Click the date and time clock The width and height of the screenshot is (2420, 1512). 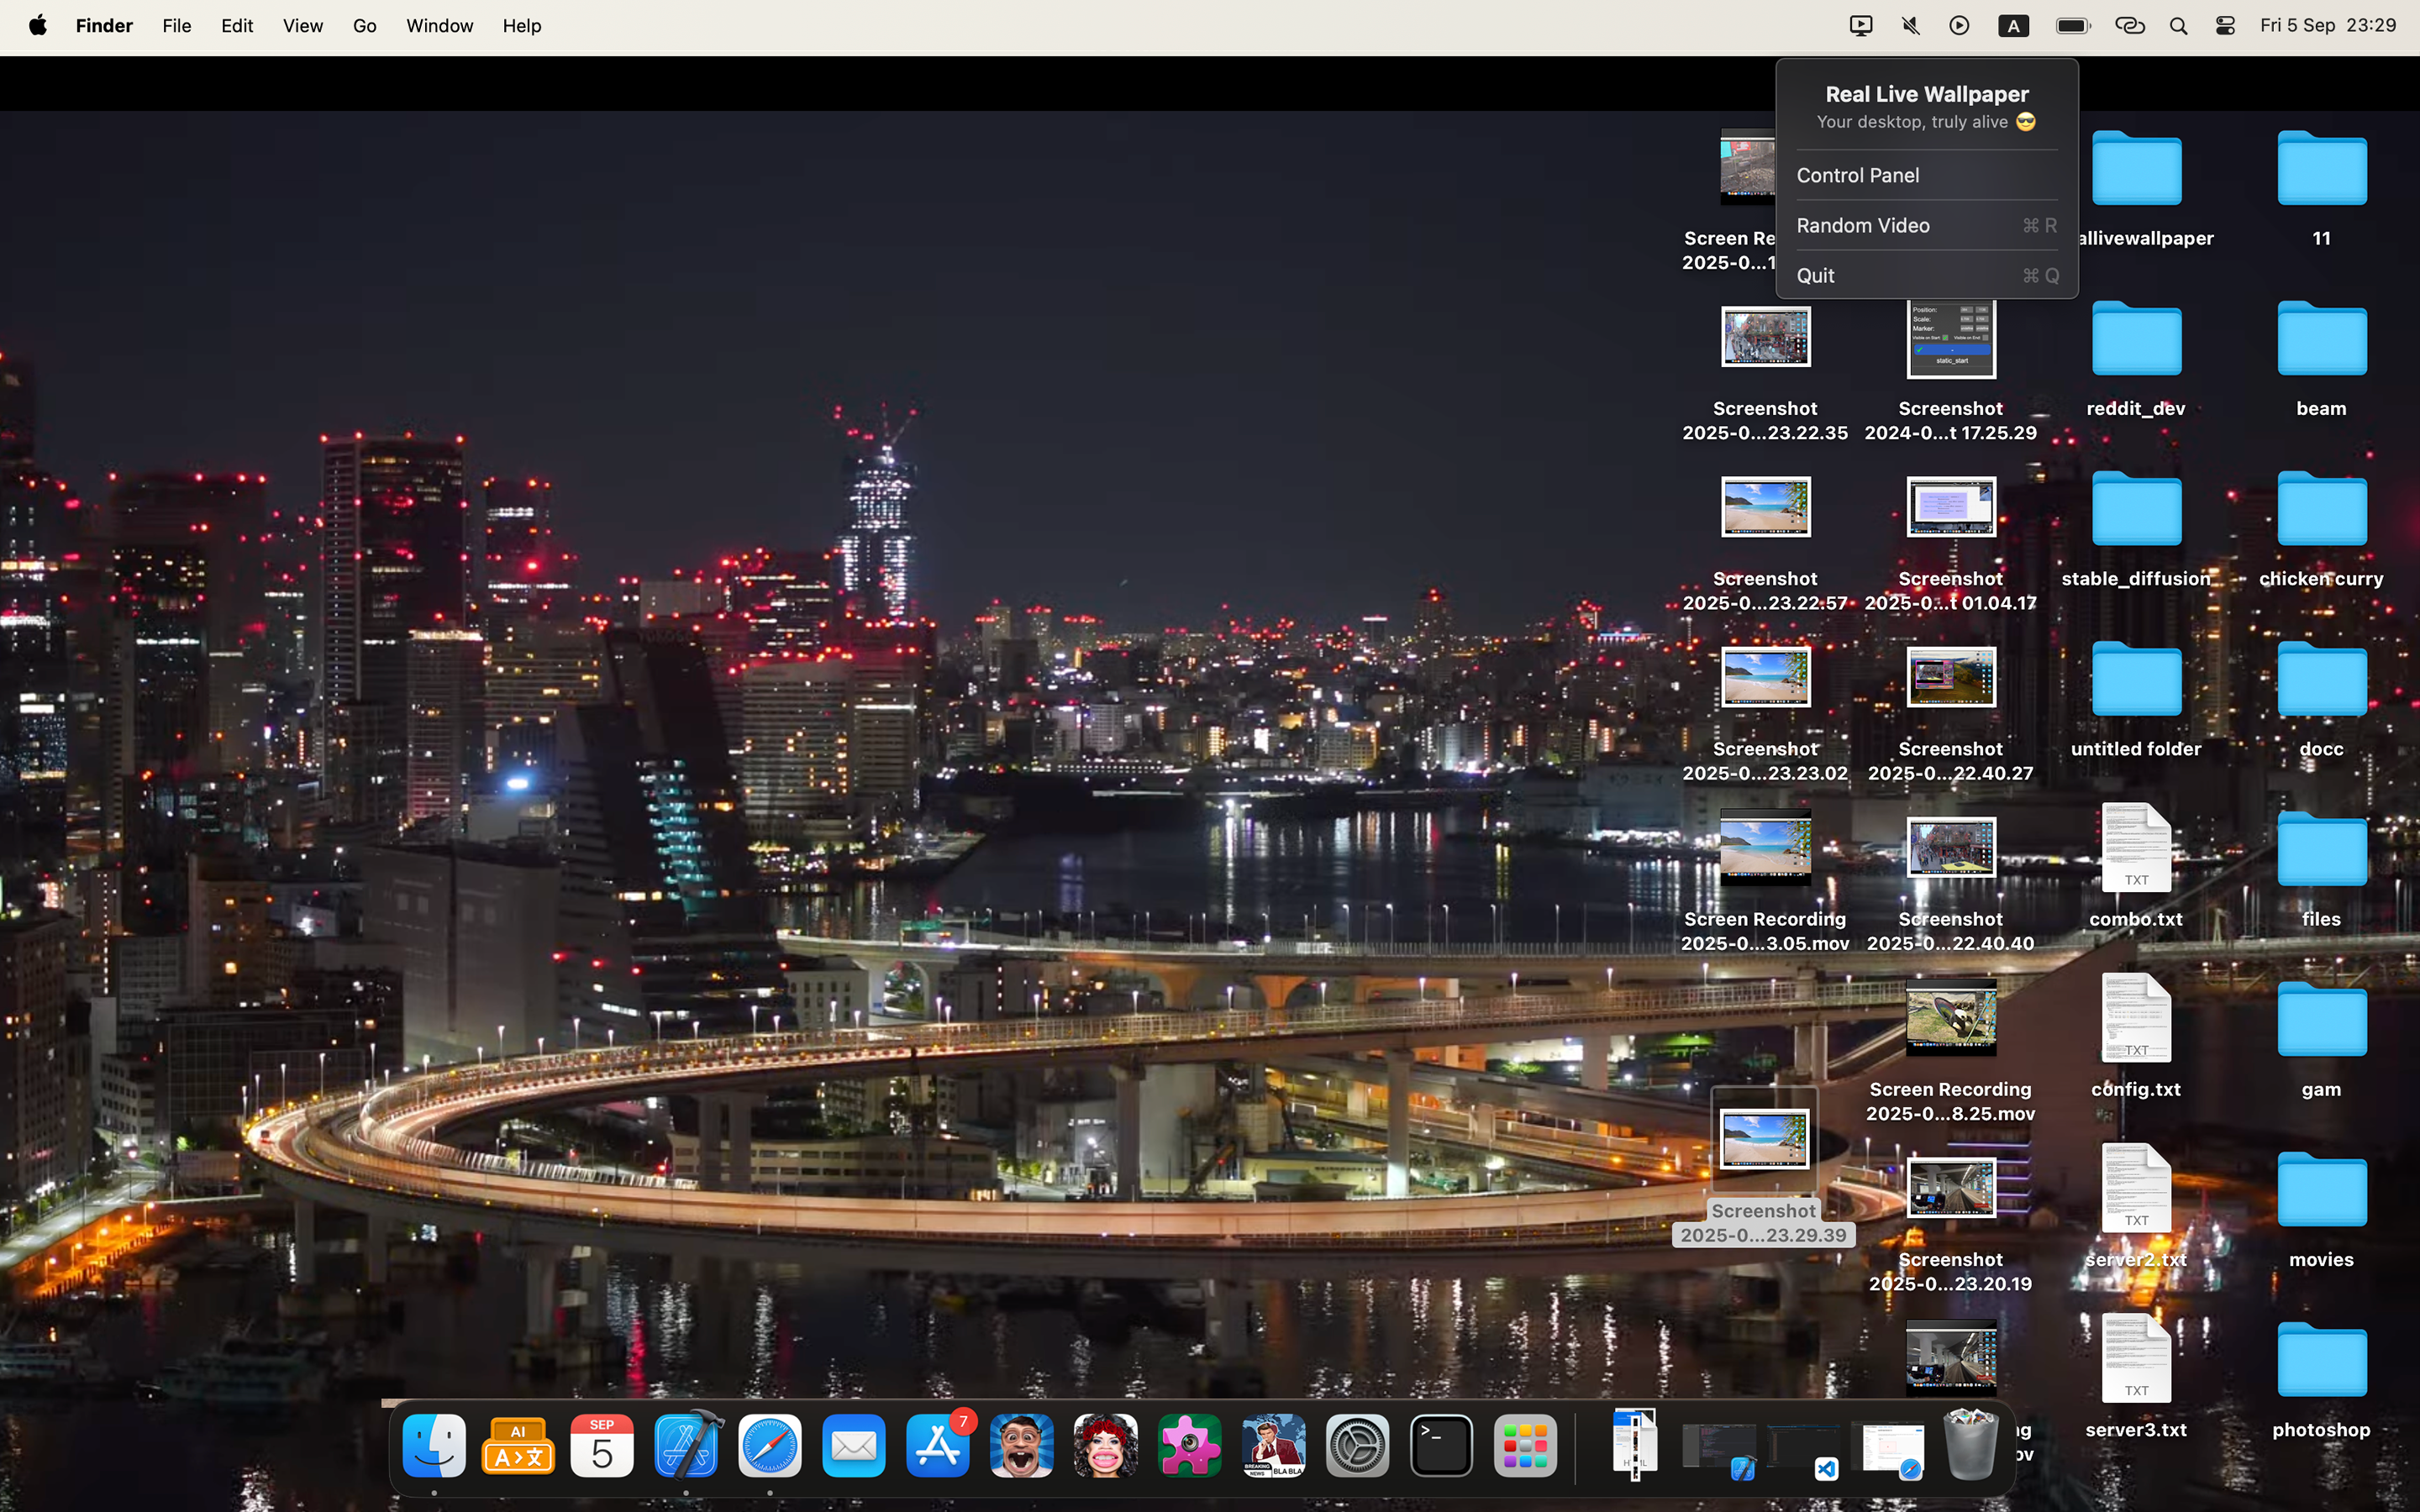pos(2327,26)
